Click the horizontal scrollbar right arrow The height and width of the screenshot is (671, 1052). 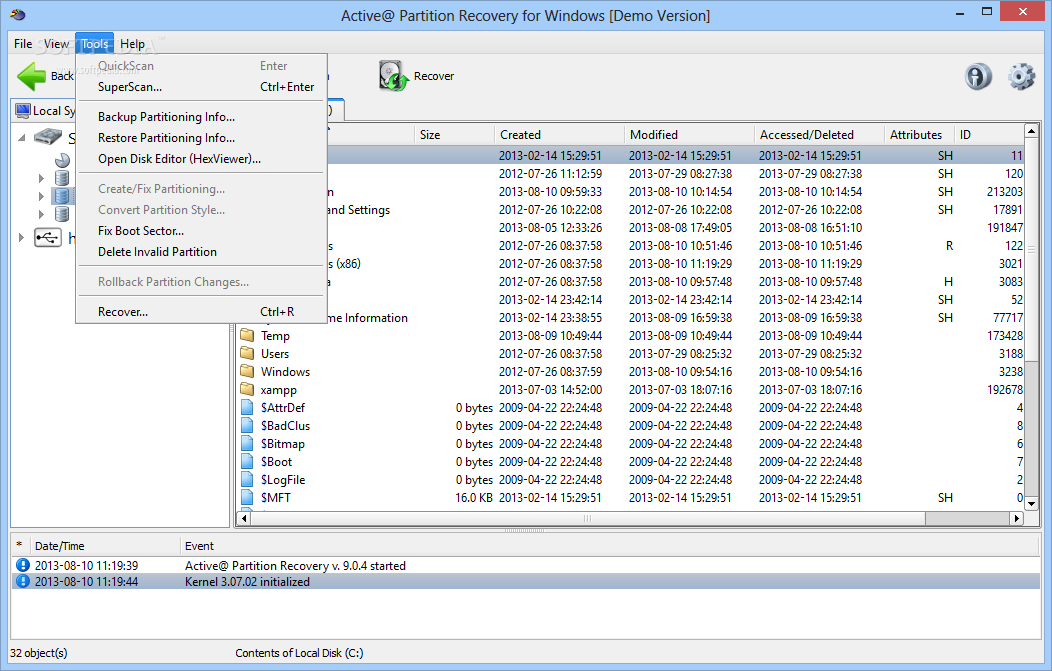(x=1017, y=518)
